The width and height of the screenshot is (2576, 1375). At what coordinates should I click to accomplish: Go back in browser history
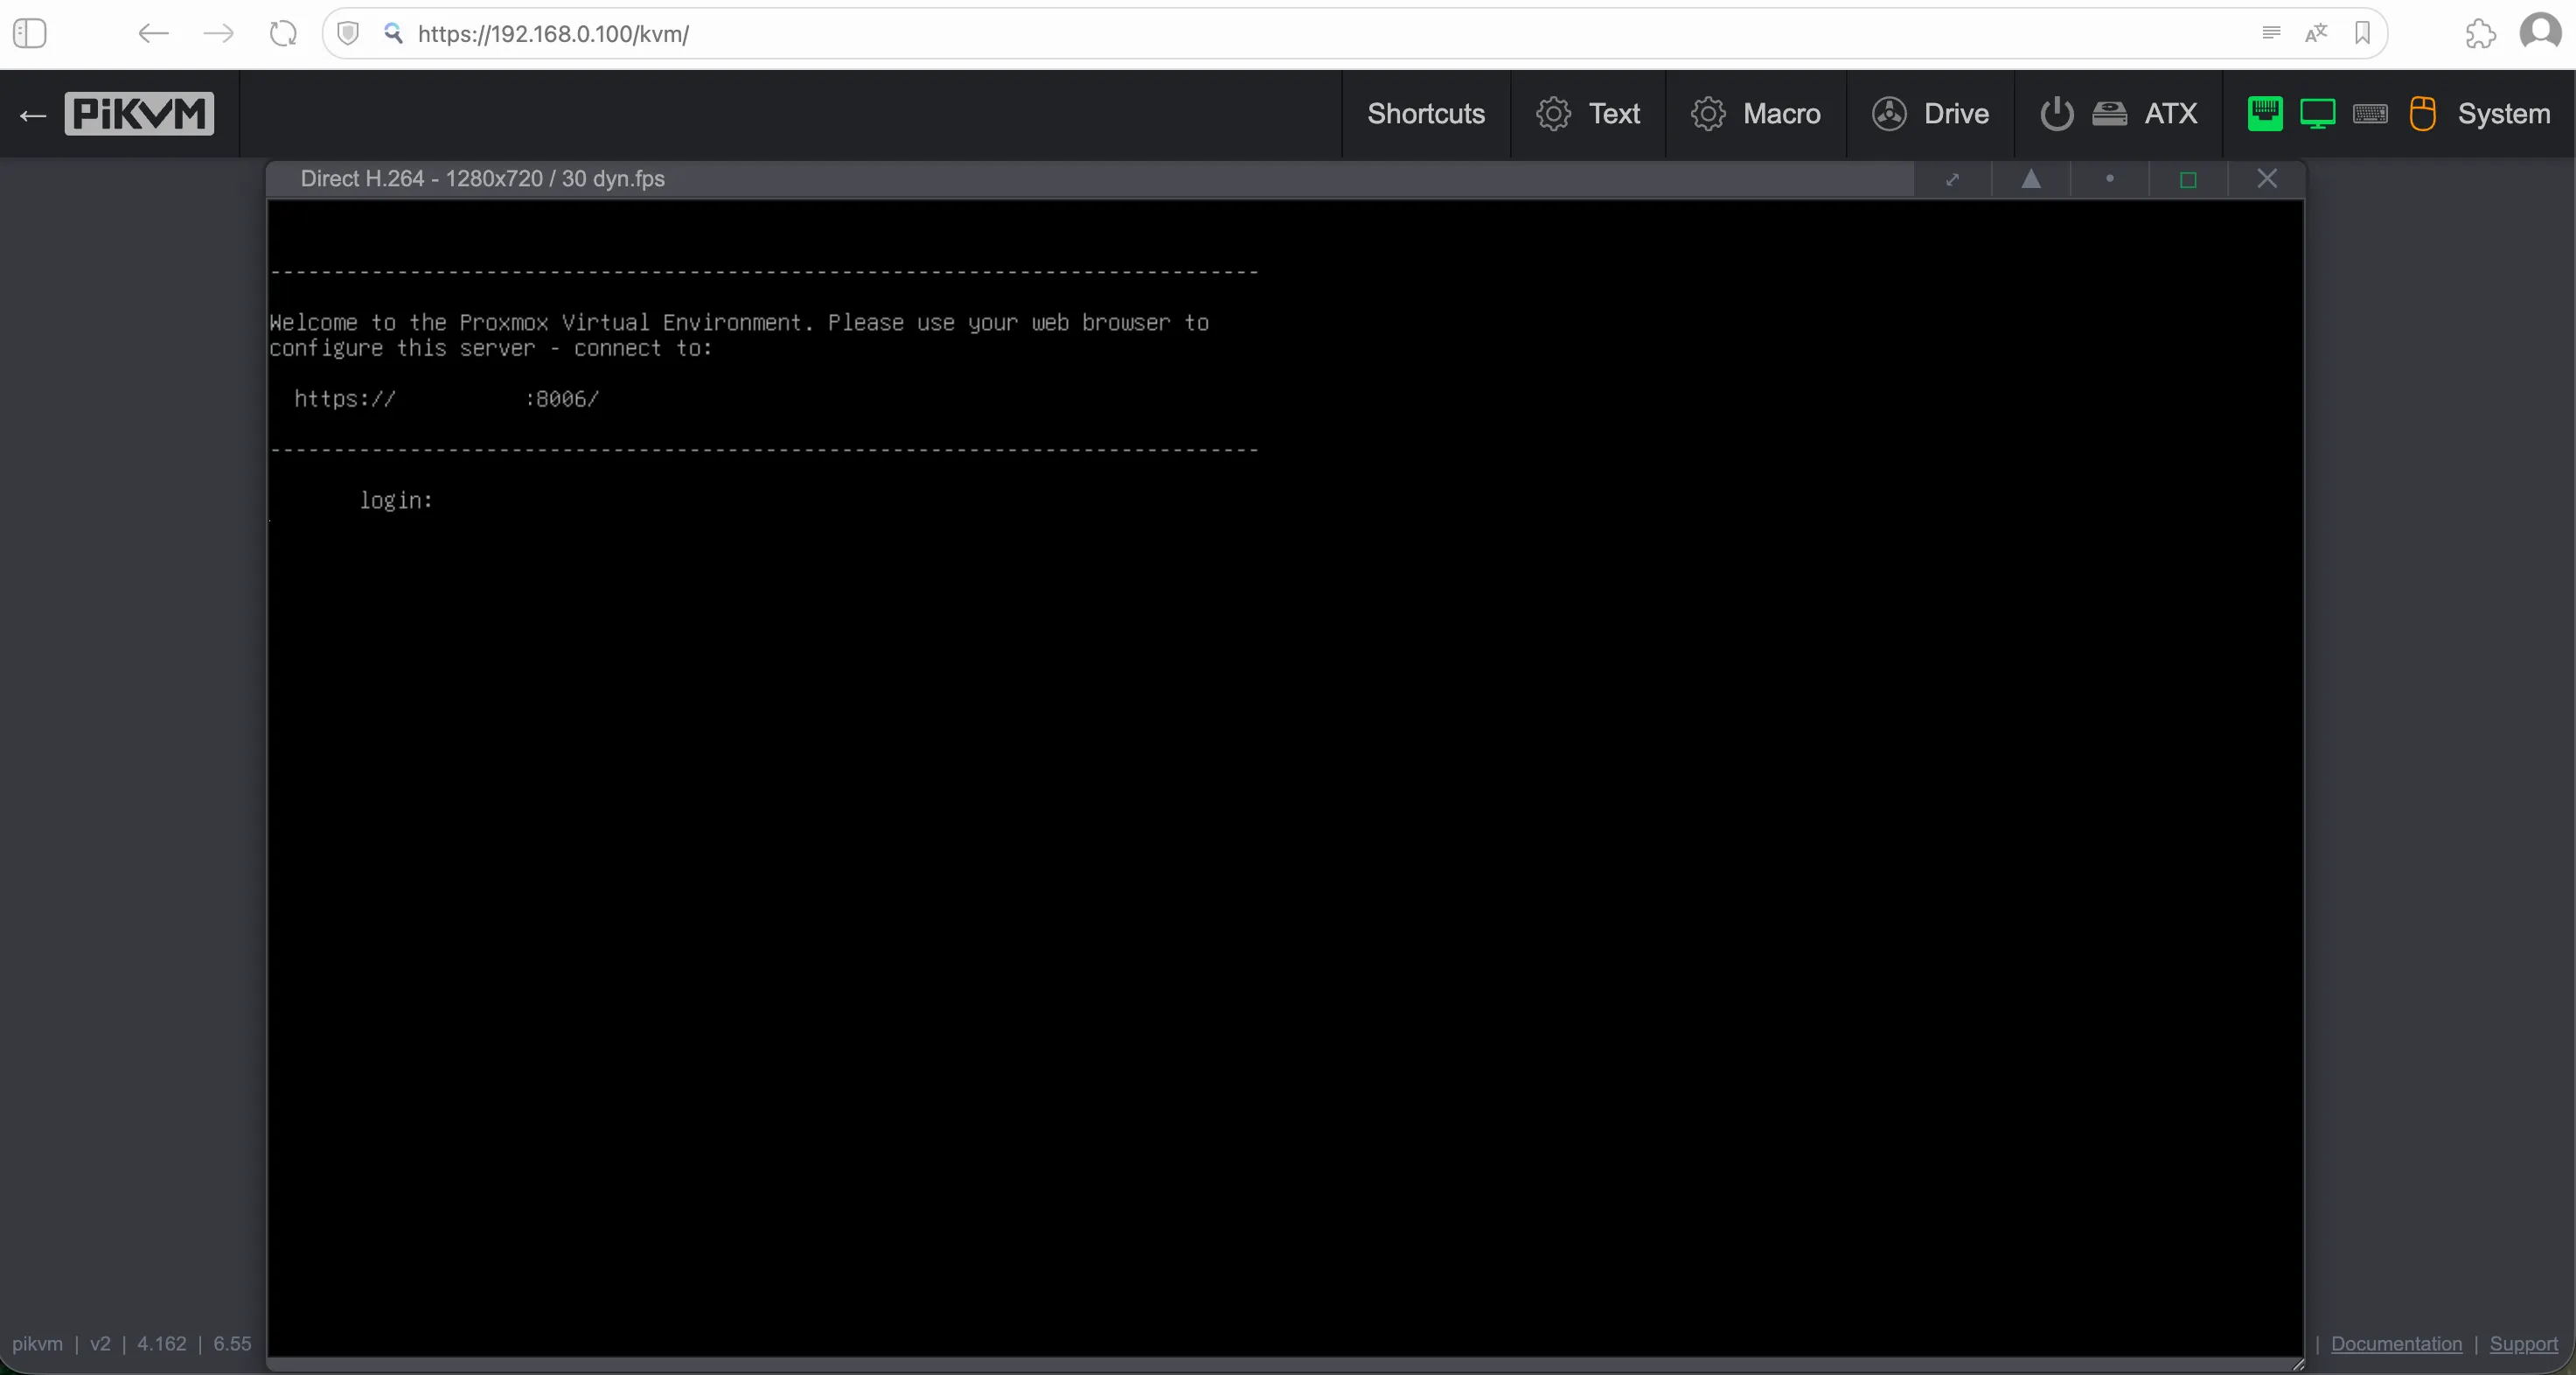point(153,34)
